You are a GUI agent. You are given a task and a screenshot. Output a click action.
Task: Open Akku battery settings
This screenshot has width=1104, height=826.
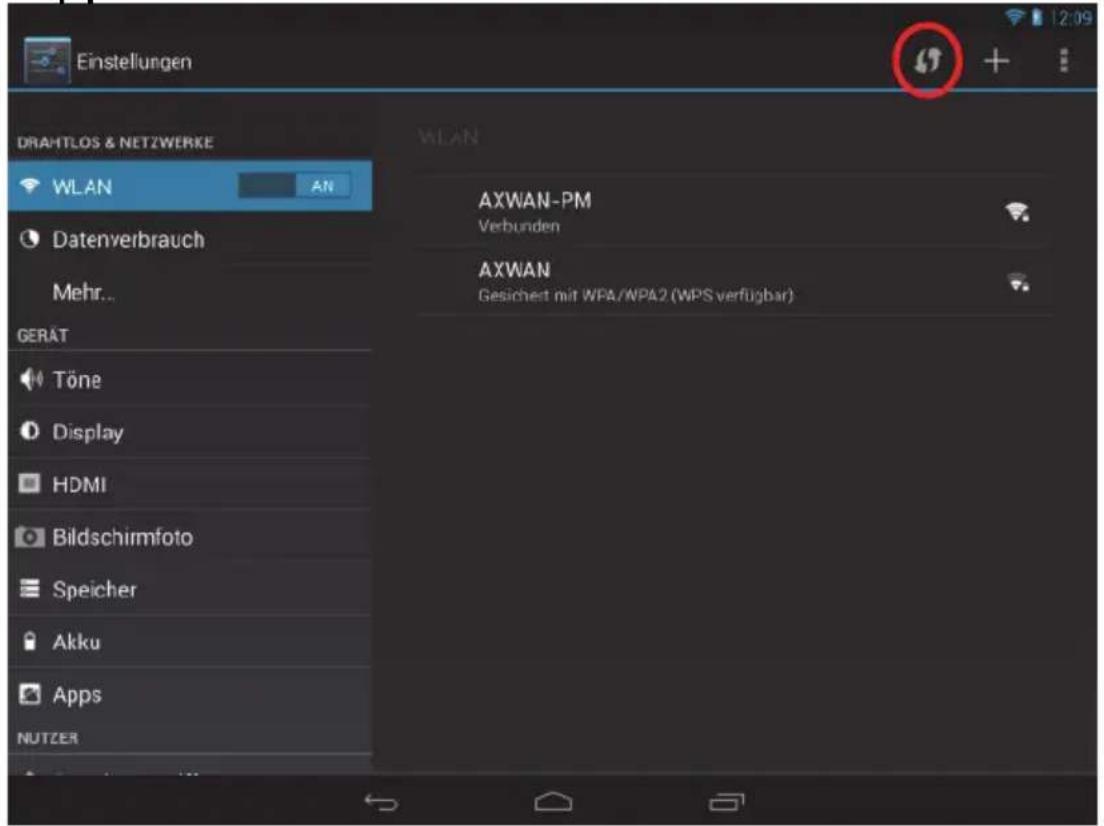click(189, 642)
